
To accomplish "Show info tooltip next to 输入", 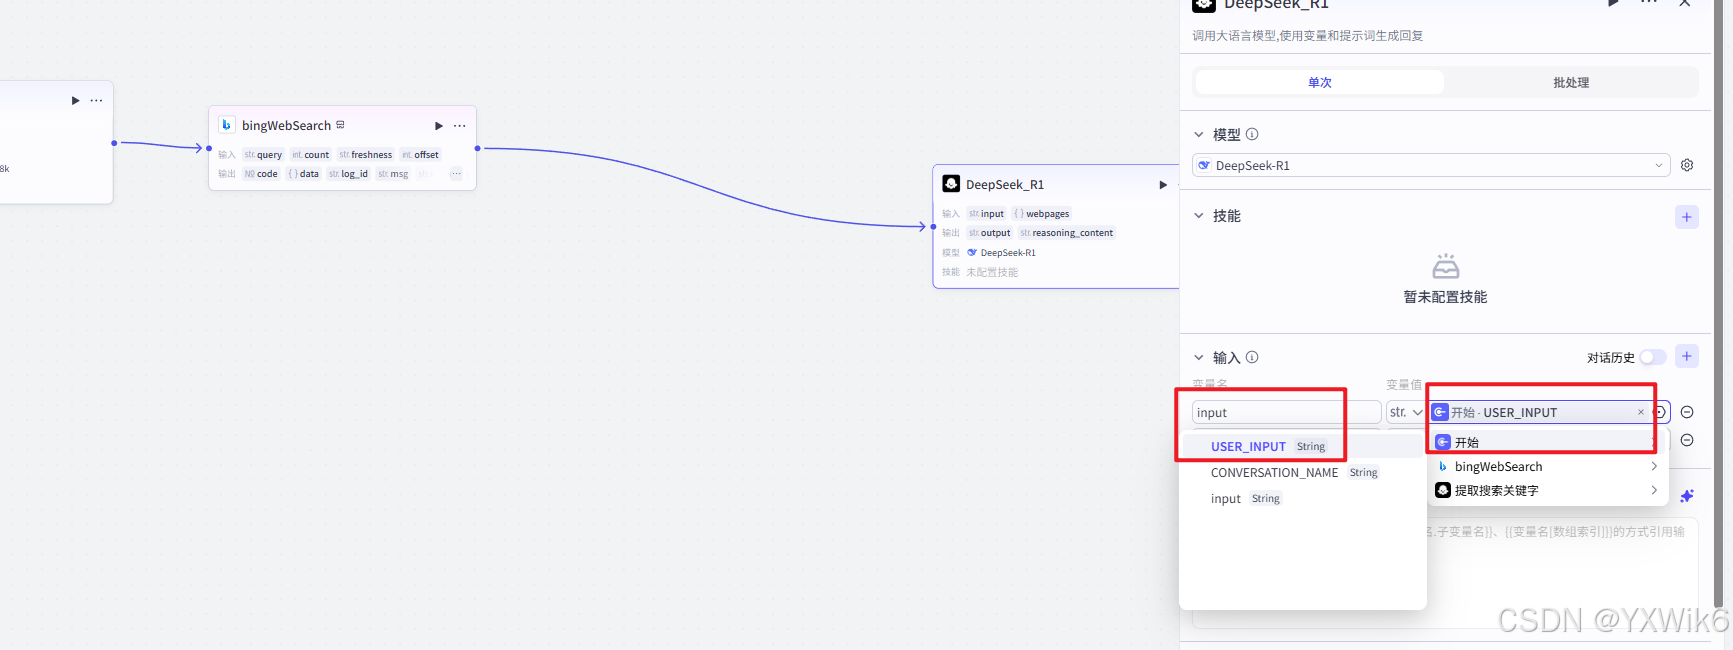I will 1252,357.
